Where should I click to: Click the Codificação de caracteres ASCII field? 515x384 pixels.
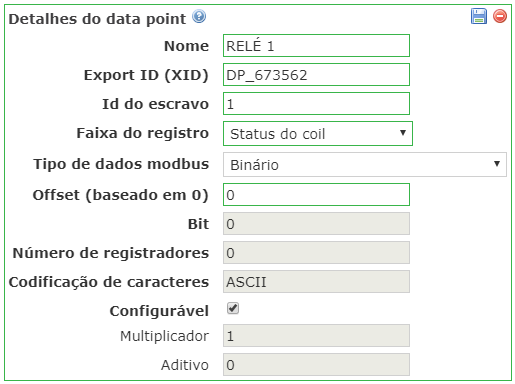coord(316,282)
